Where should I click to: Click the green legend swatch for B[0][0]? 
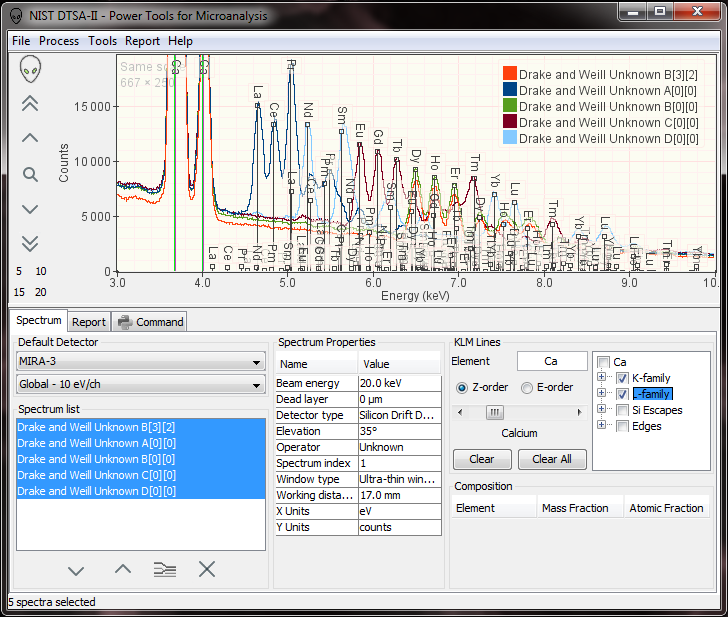[x=510, y=105]
